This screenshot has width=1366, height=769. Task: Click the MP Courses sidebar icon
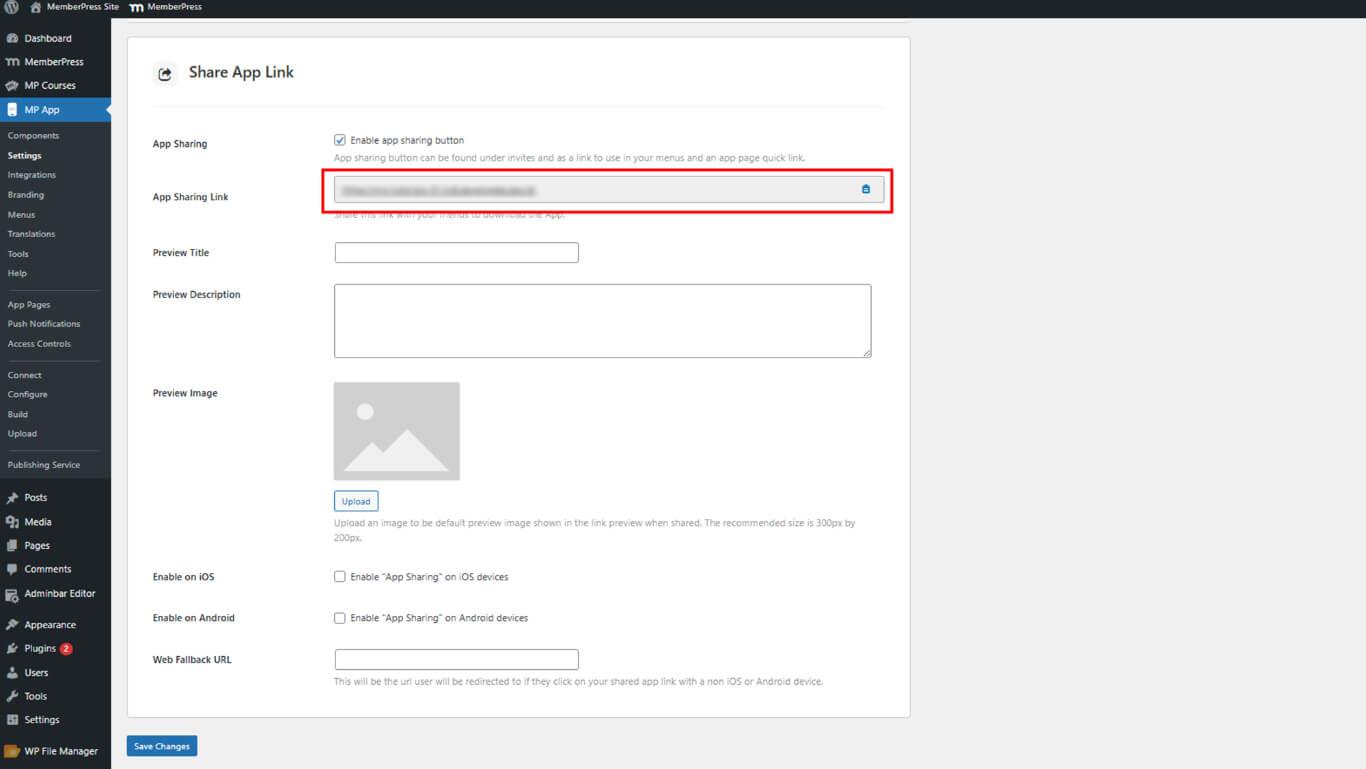coord(12,85)
